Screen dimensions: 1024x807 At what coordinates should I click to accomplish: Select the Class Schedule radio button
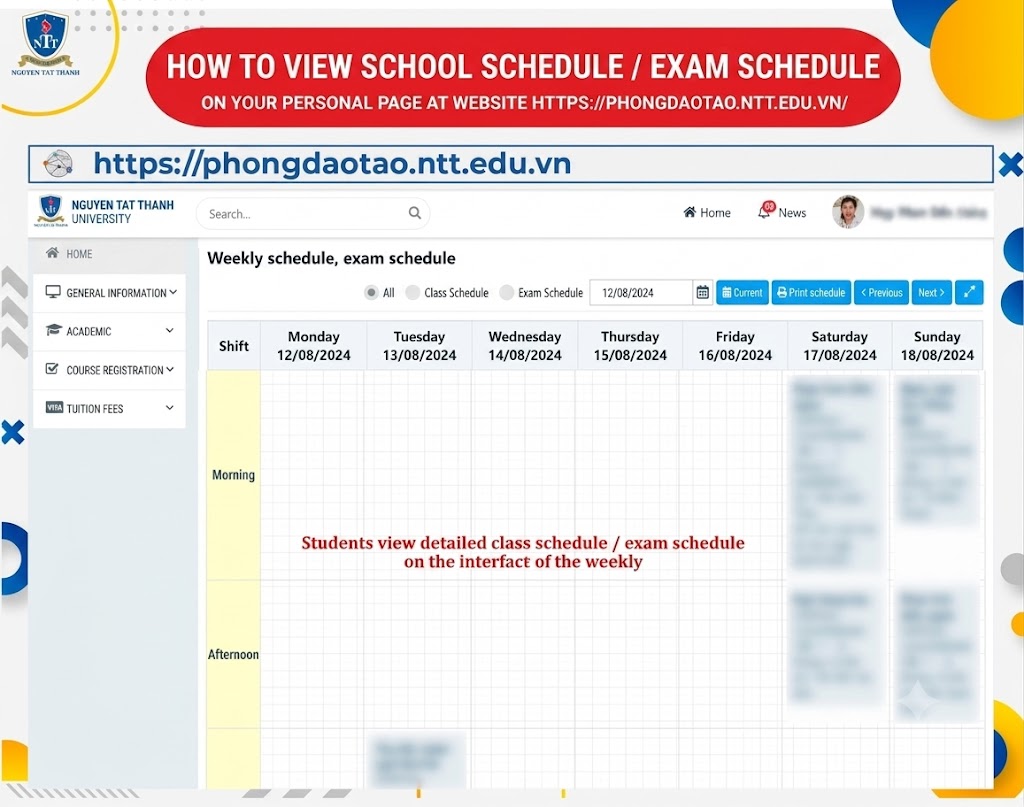(412, 293)
